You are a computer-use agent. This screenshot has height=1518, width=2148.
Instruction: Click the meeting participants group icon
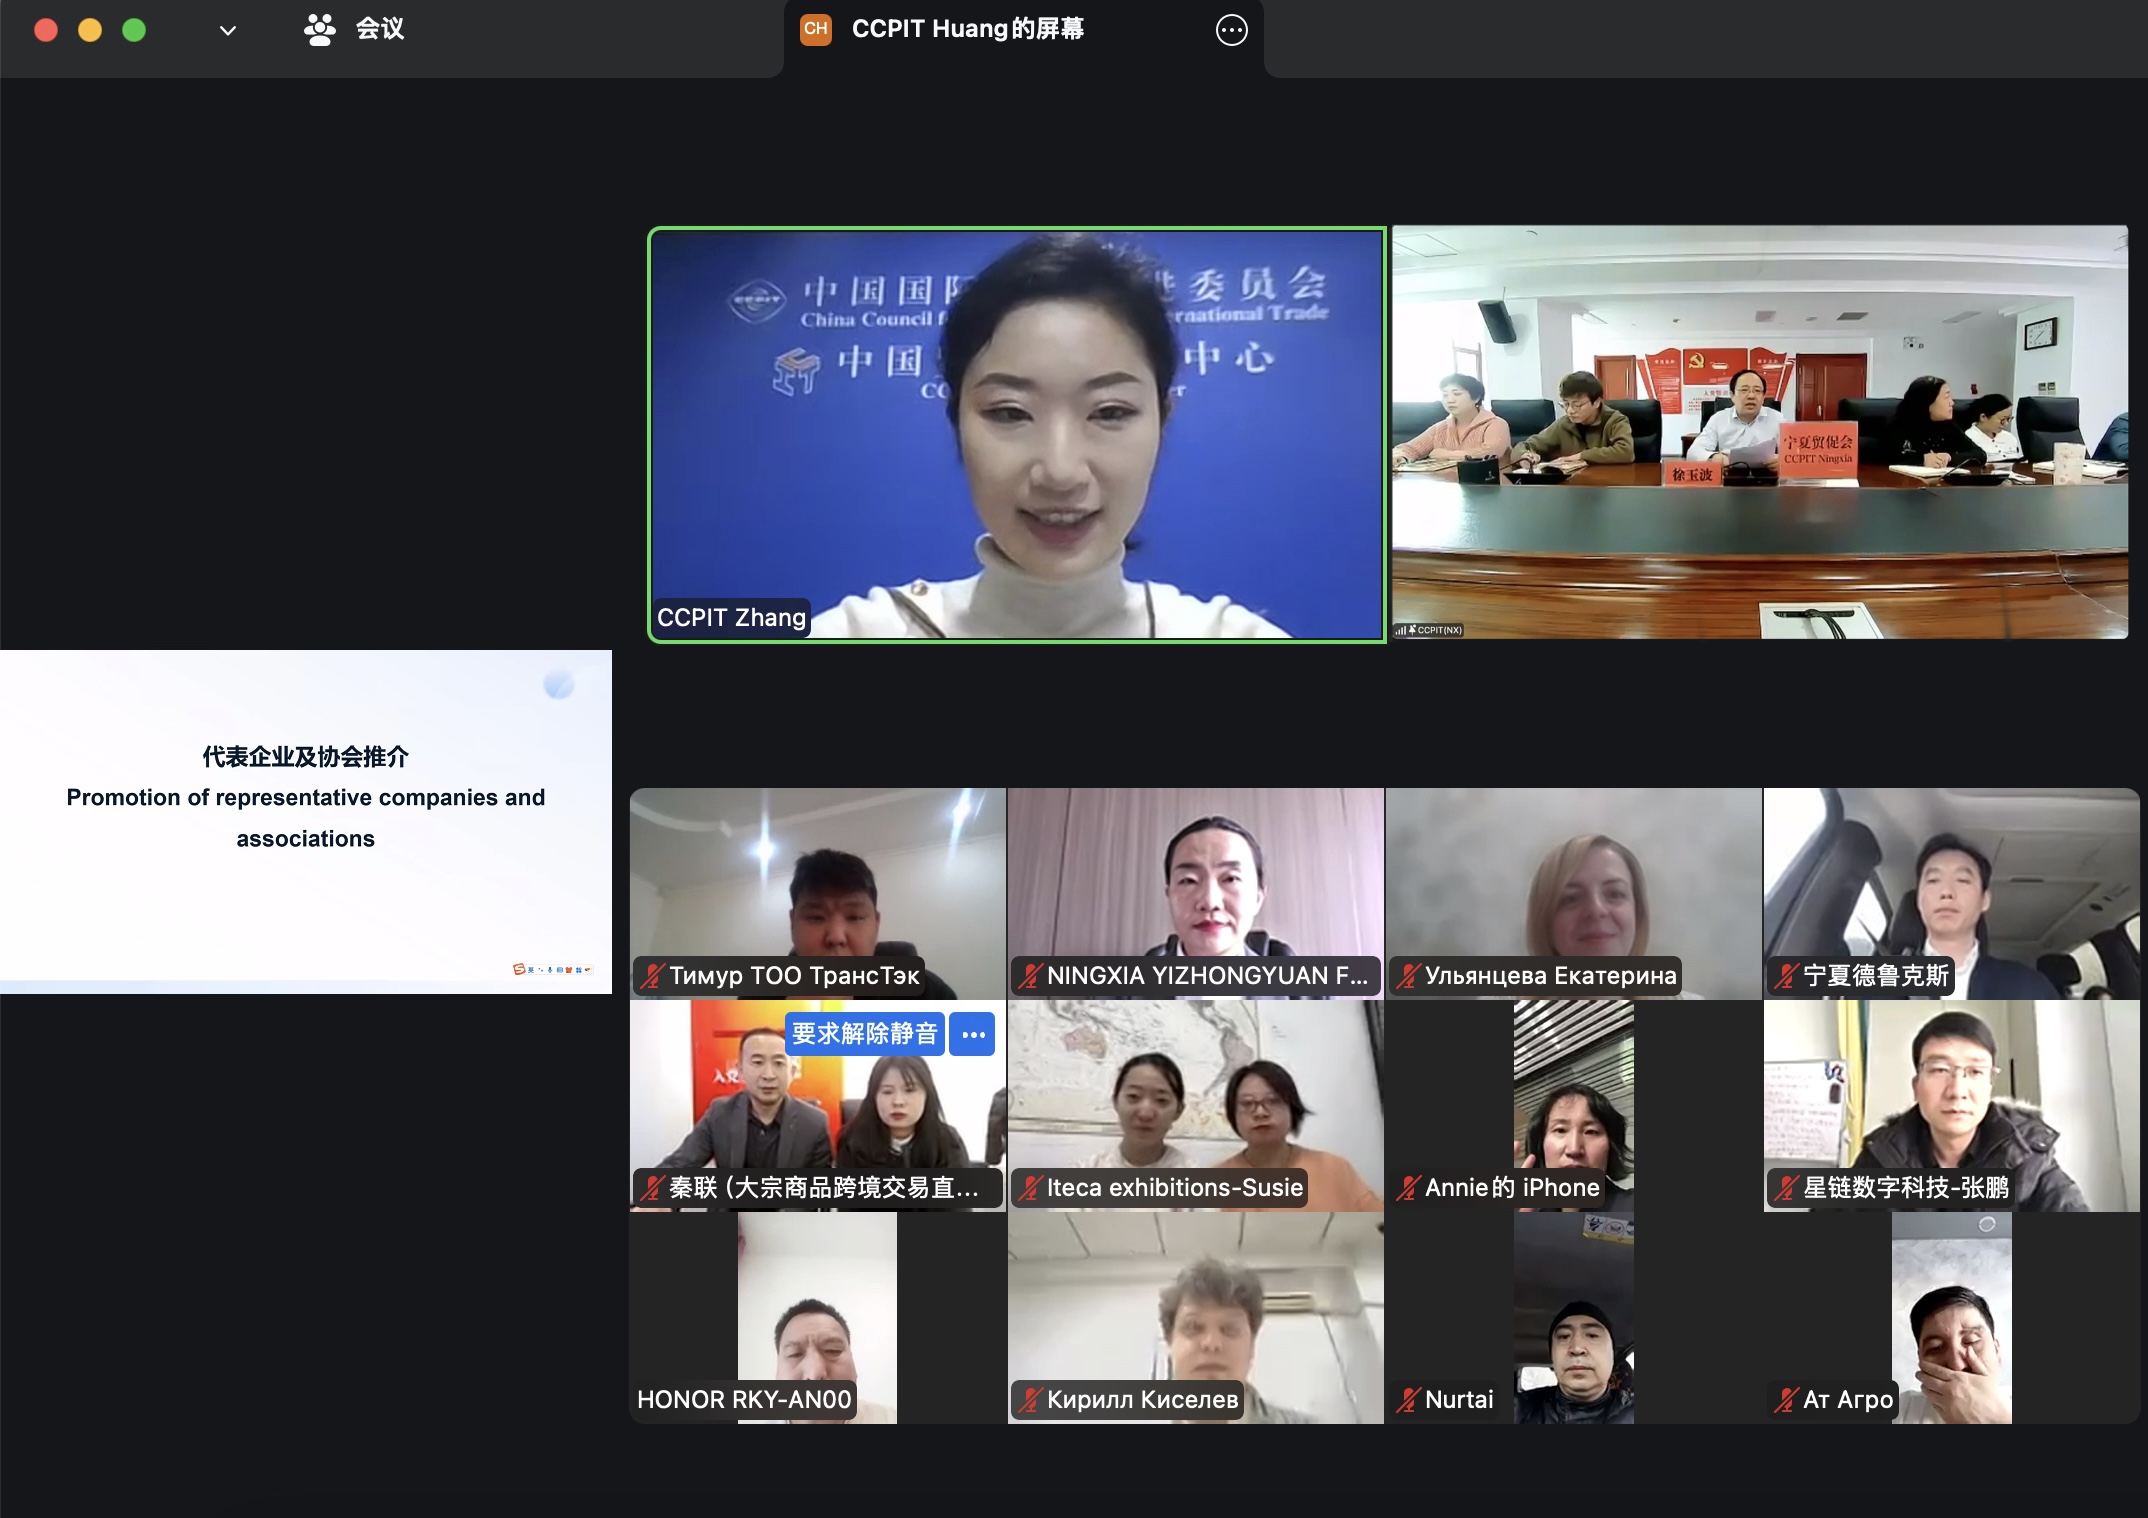tap(319, 30)
